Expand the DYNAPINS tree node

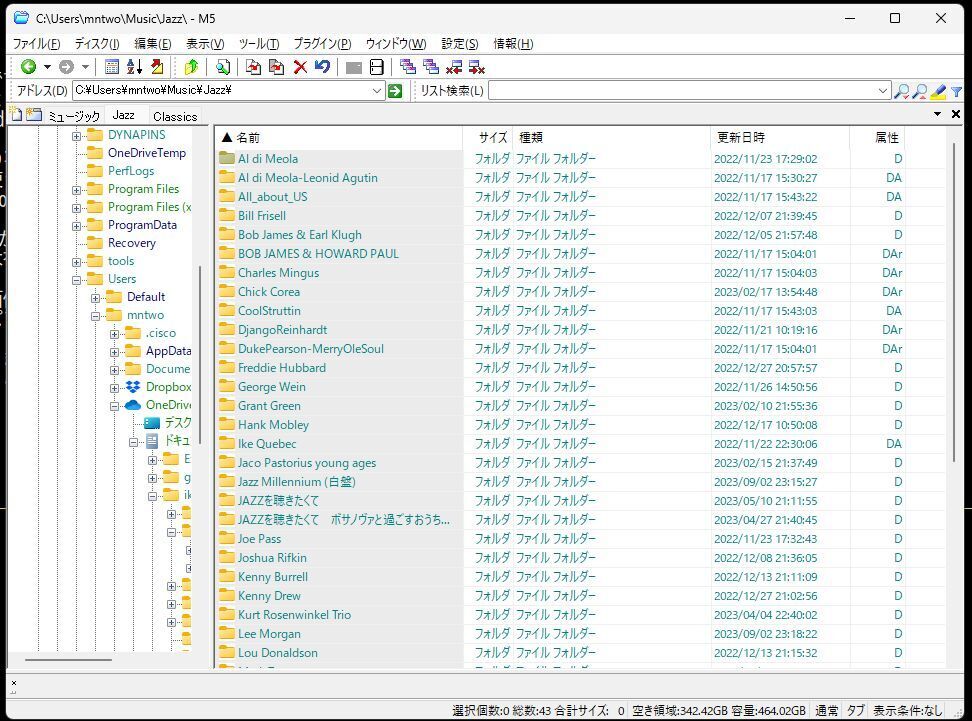point(76,136)
